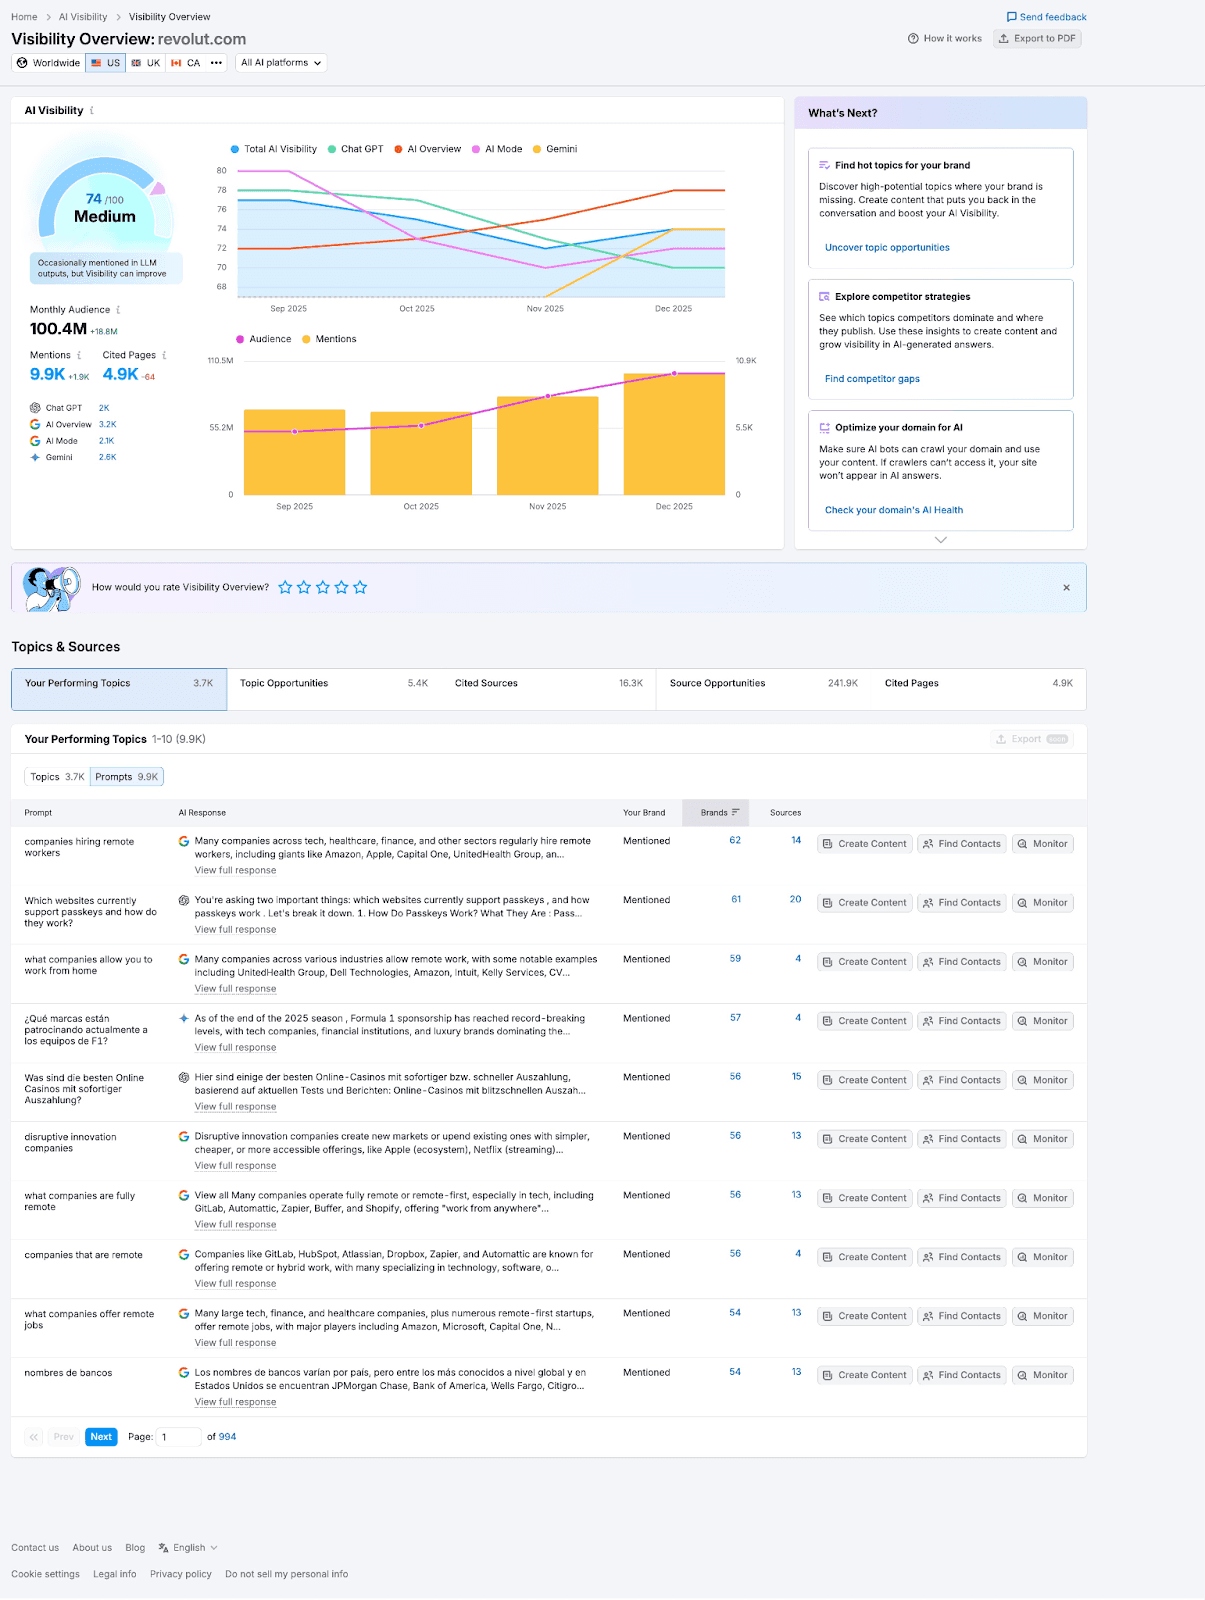
Task: Click the Page number input field
Action: pos(178,1437)
